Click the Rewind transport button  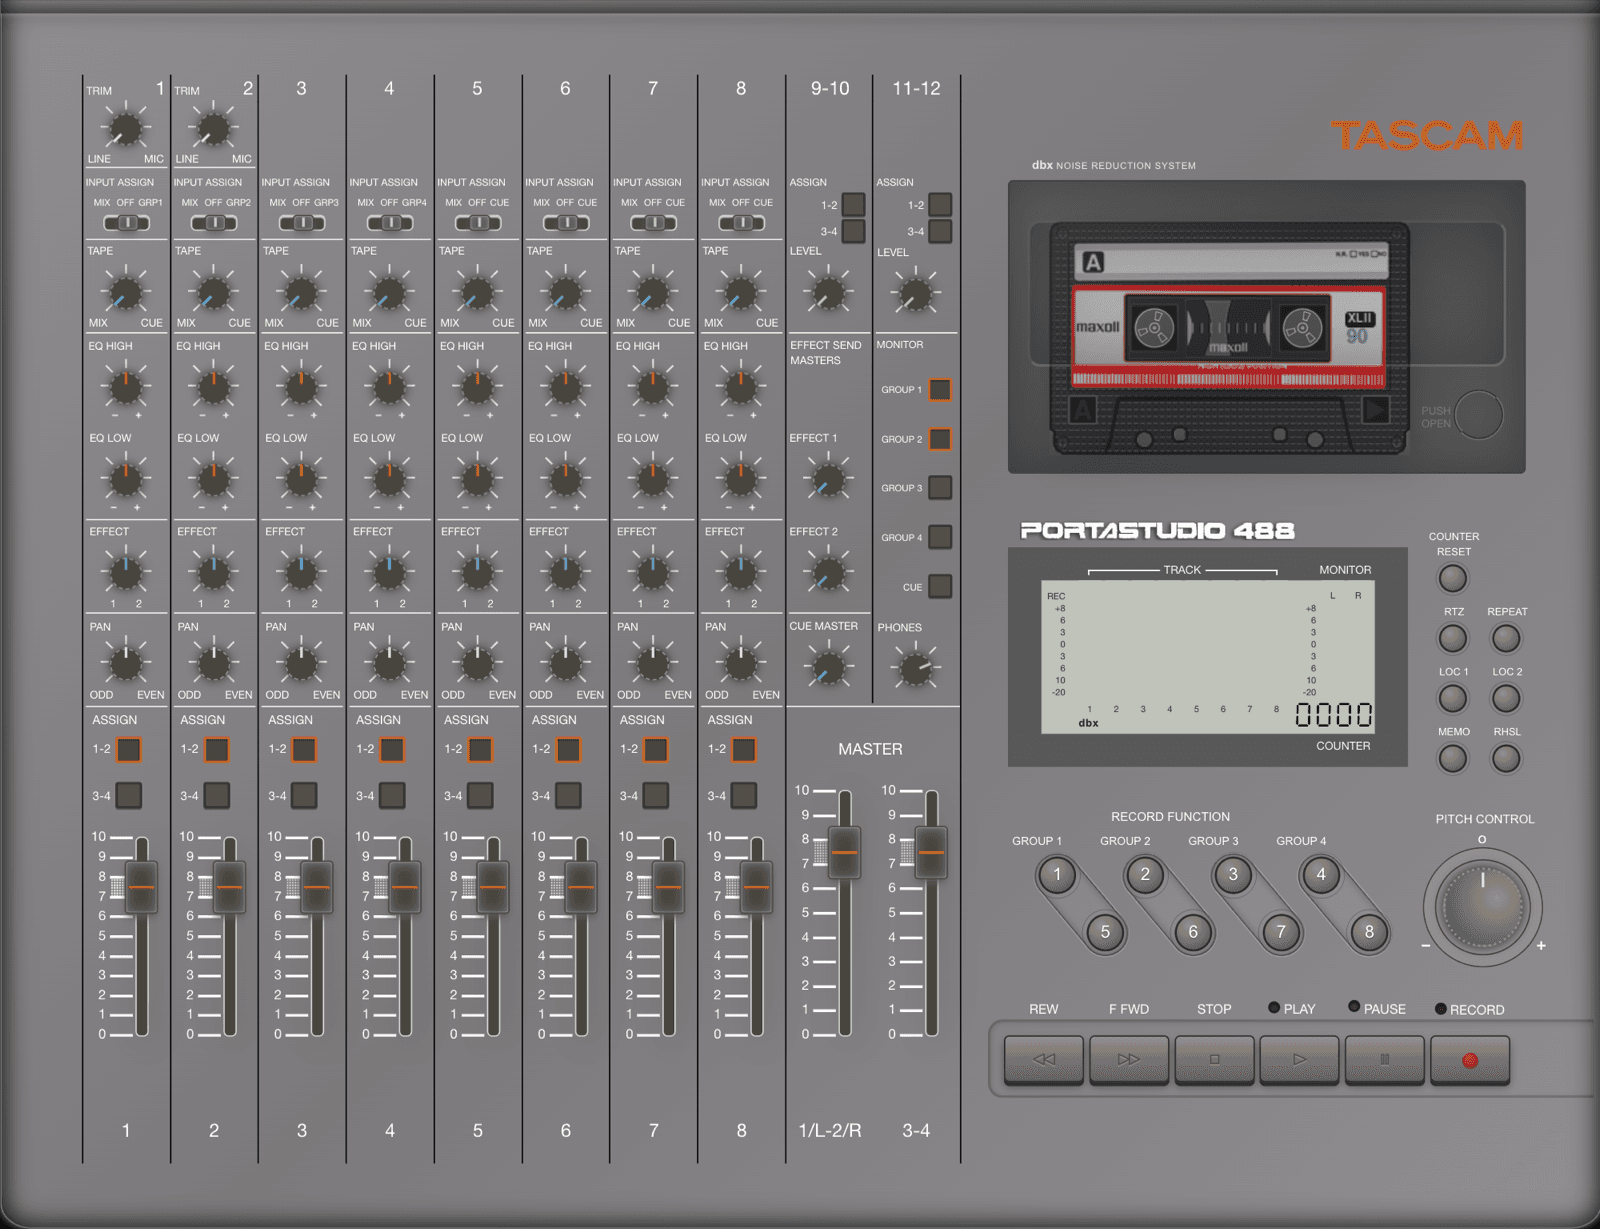(1043, 1060)
